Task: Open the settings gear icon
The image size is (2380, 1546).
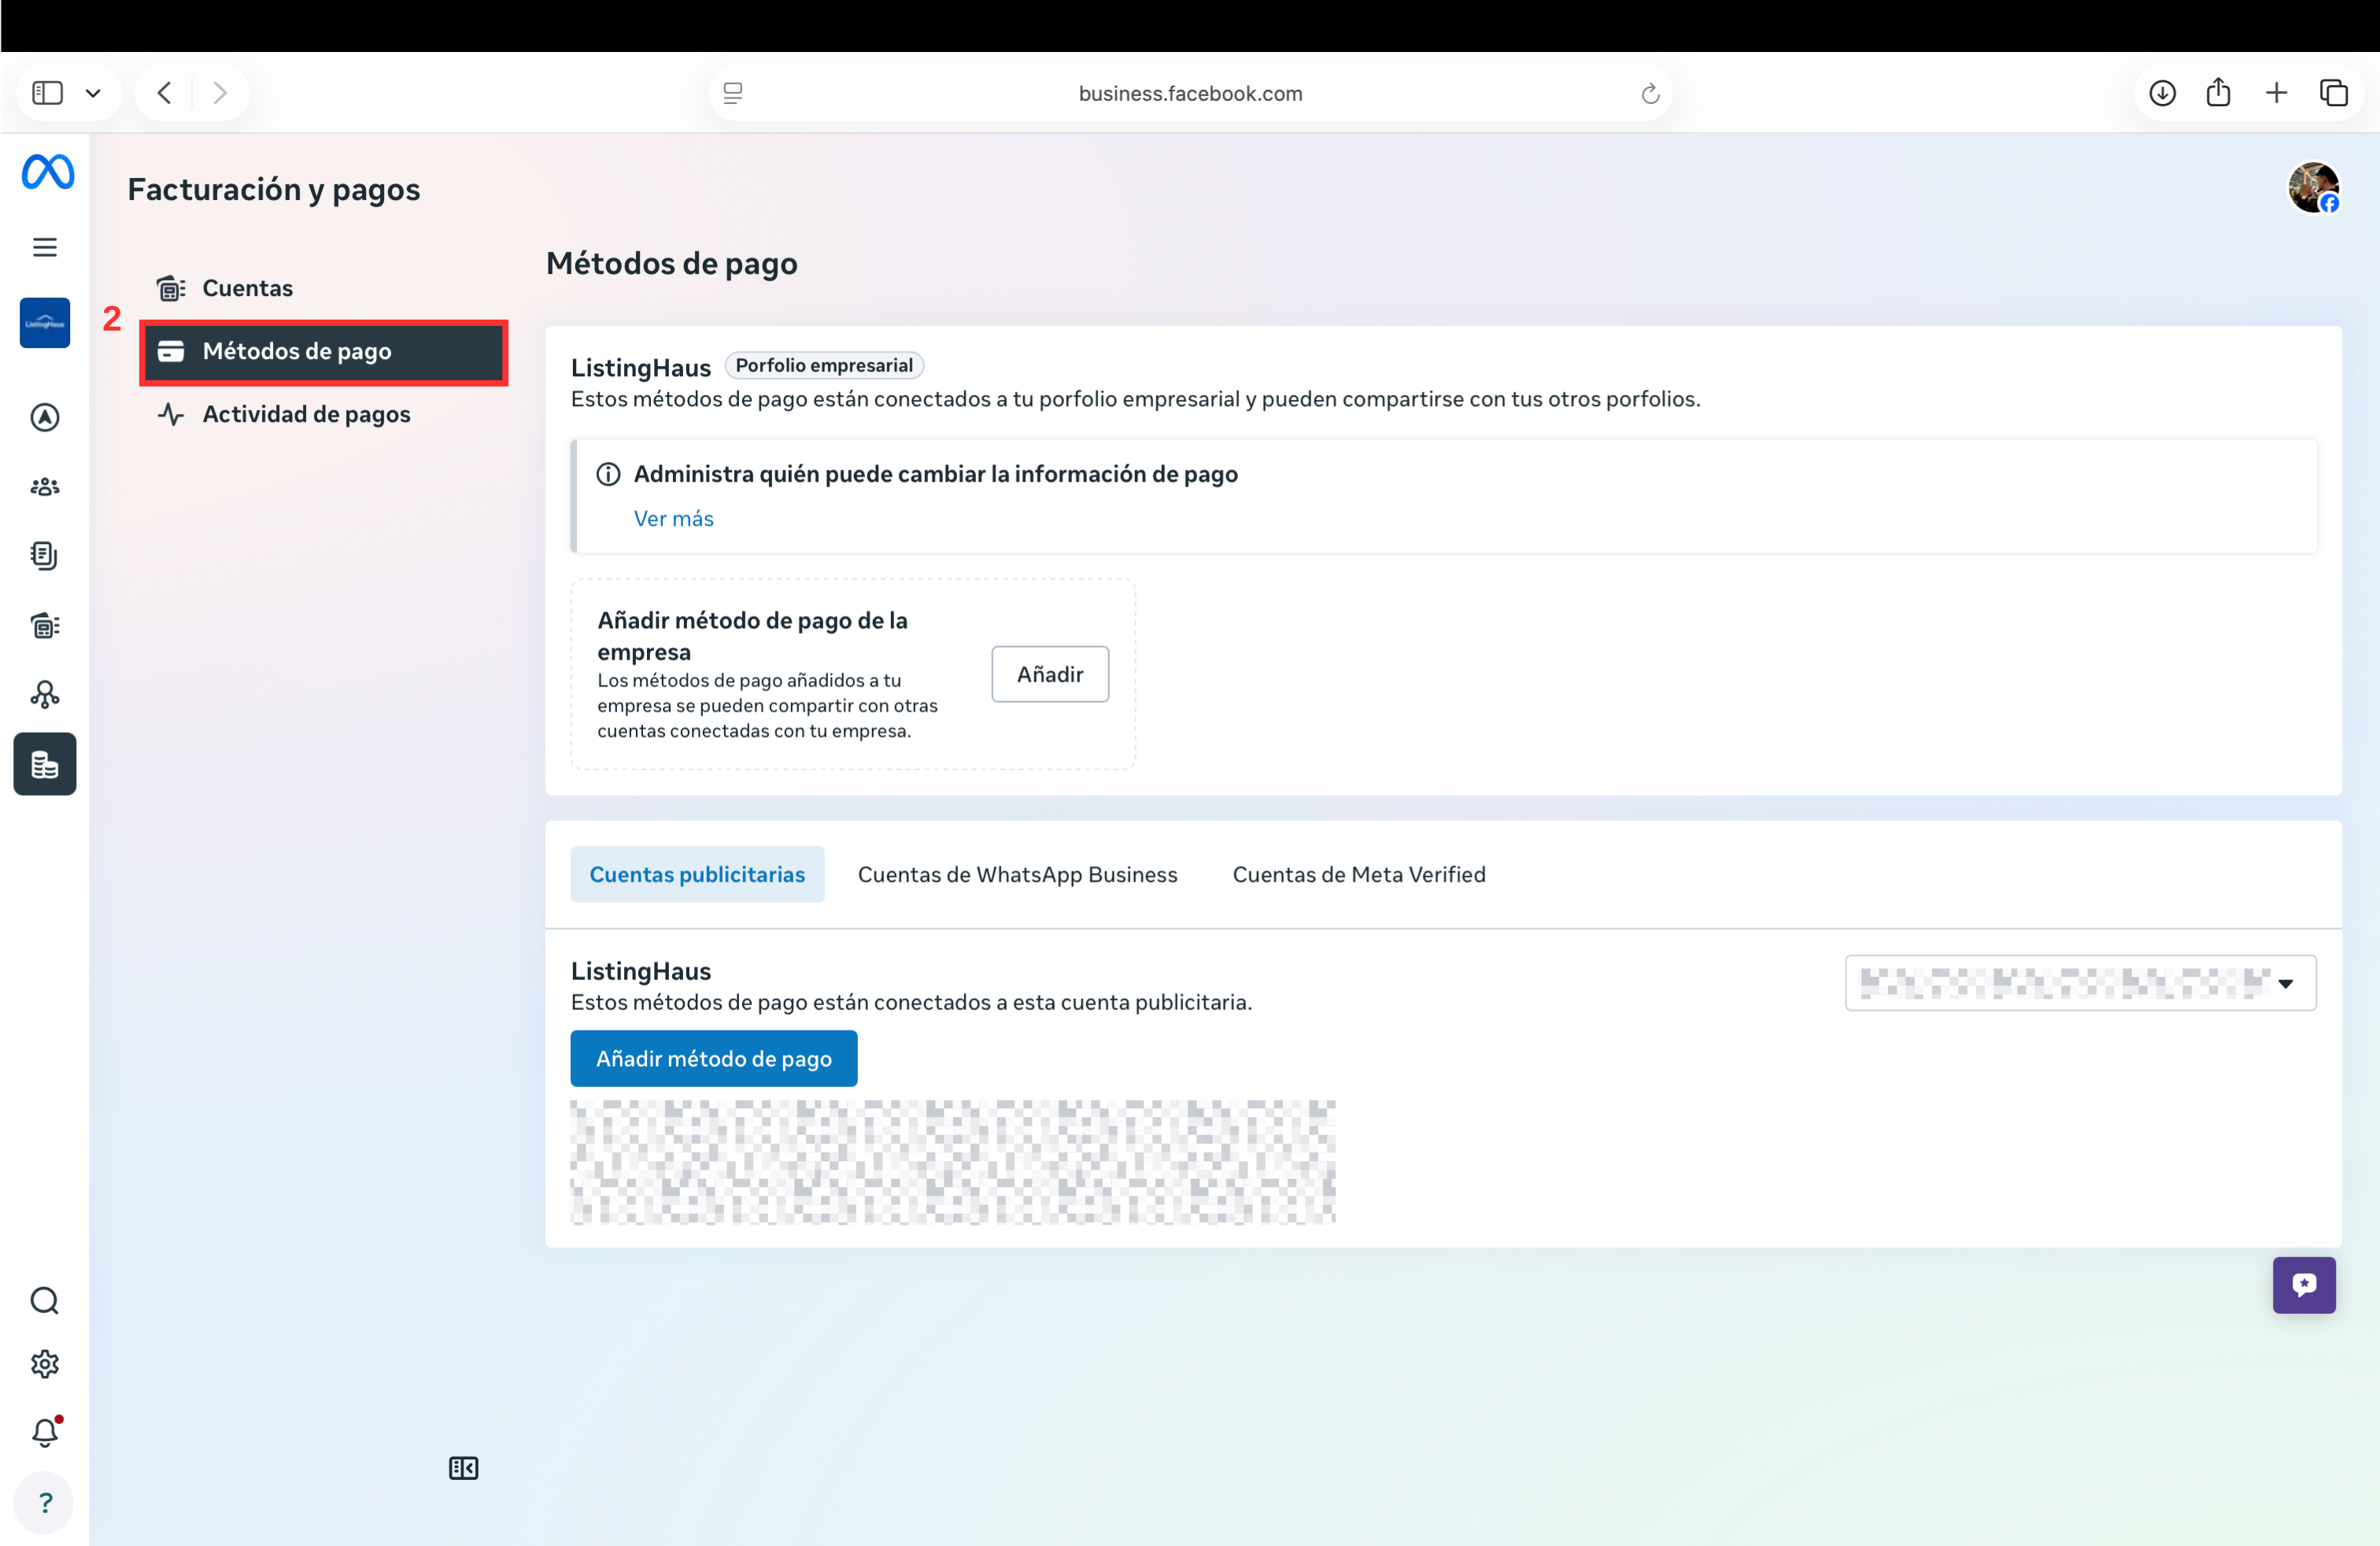Action: click(45, 1364)
